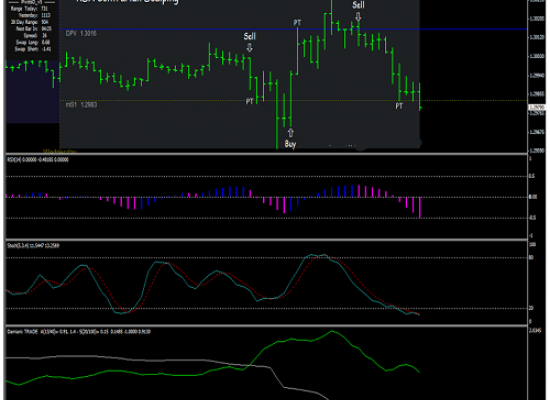Click the Stoch indicator label
This screenshot has width=550, height=400.
click(x=33, y=246)
